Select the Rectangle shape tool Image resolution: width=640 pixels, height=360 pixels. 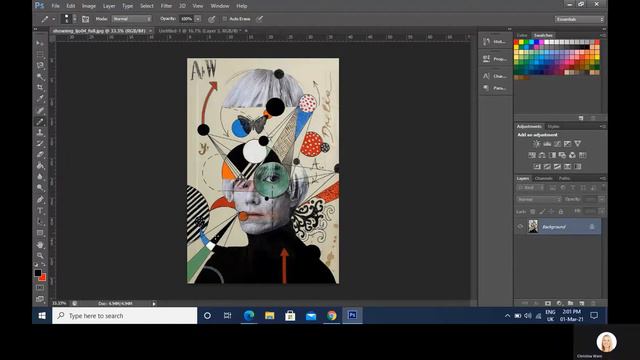[x=40, y=233]
